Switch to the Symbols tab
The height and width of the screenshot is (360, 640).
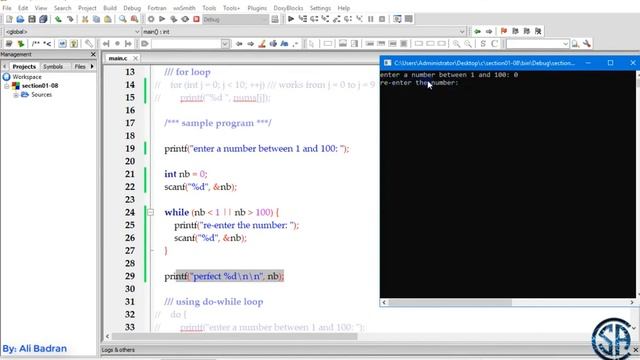pyautogui.click(x=53, y=67)
